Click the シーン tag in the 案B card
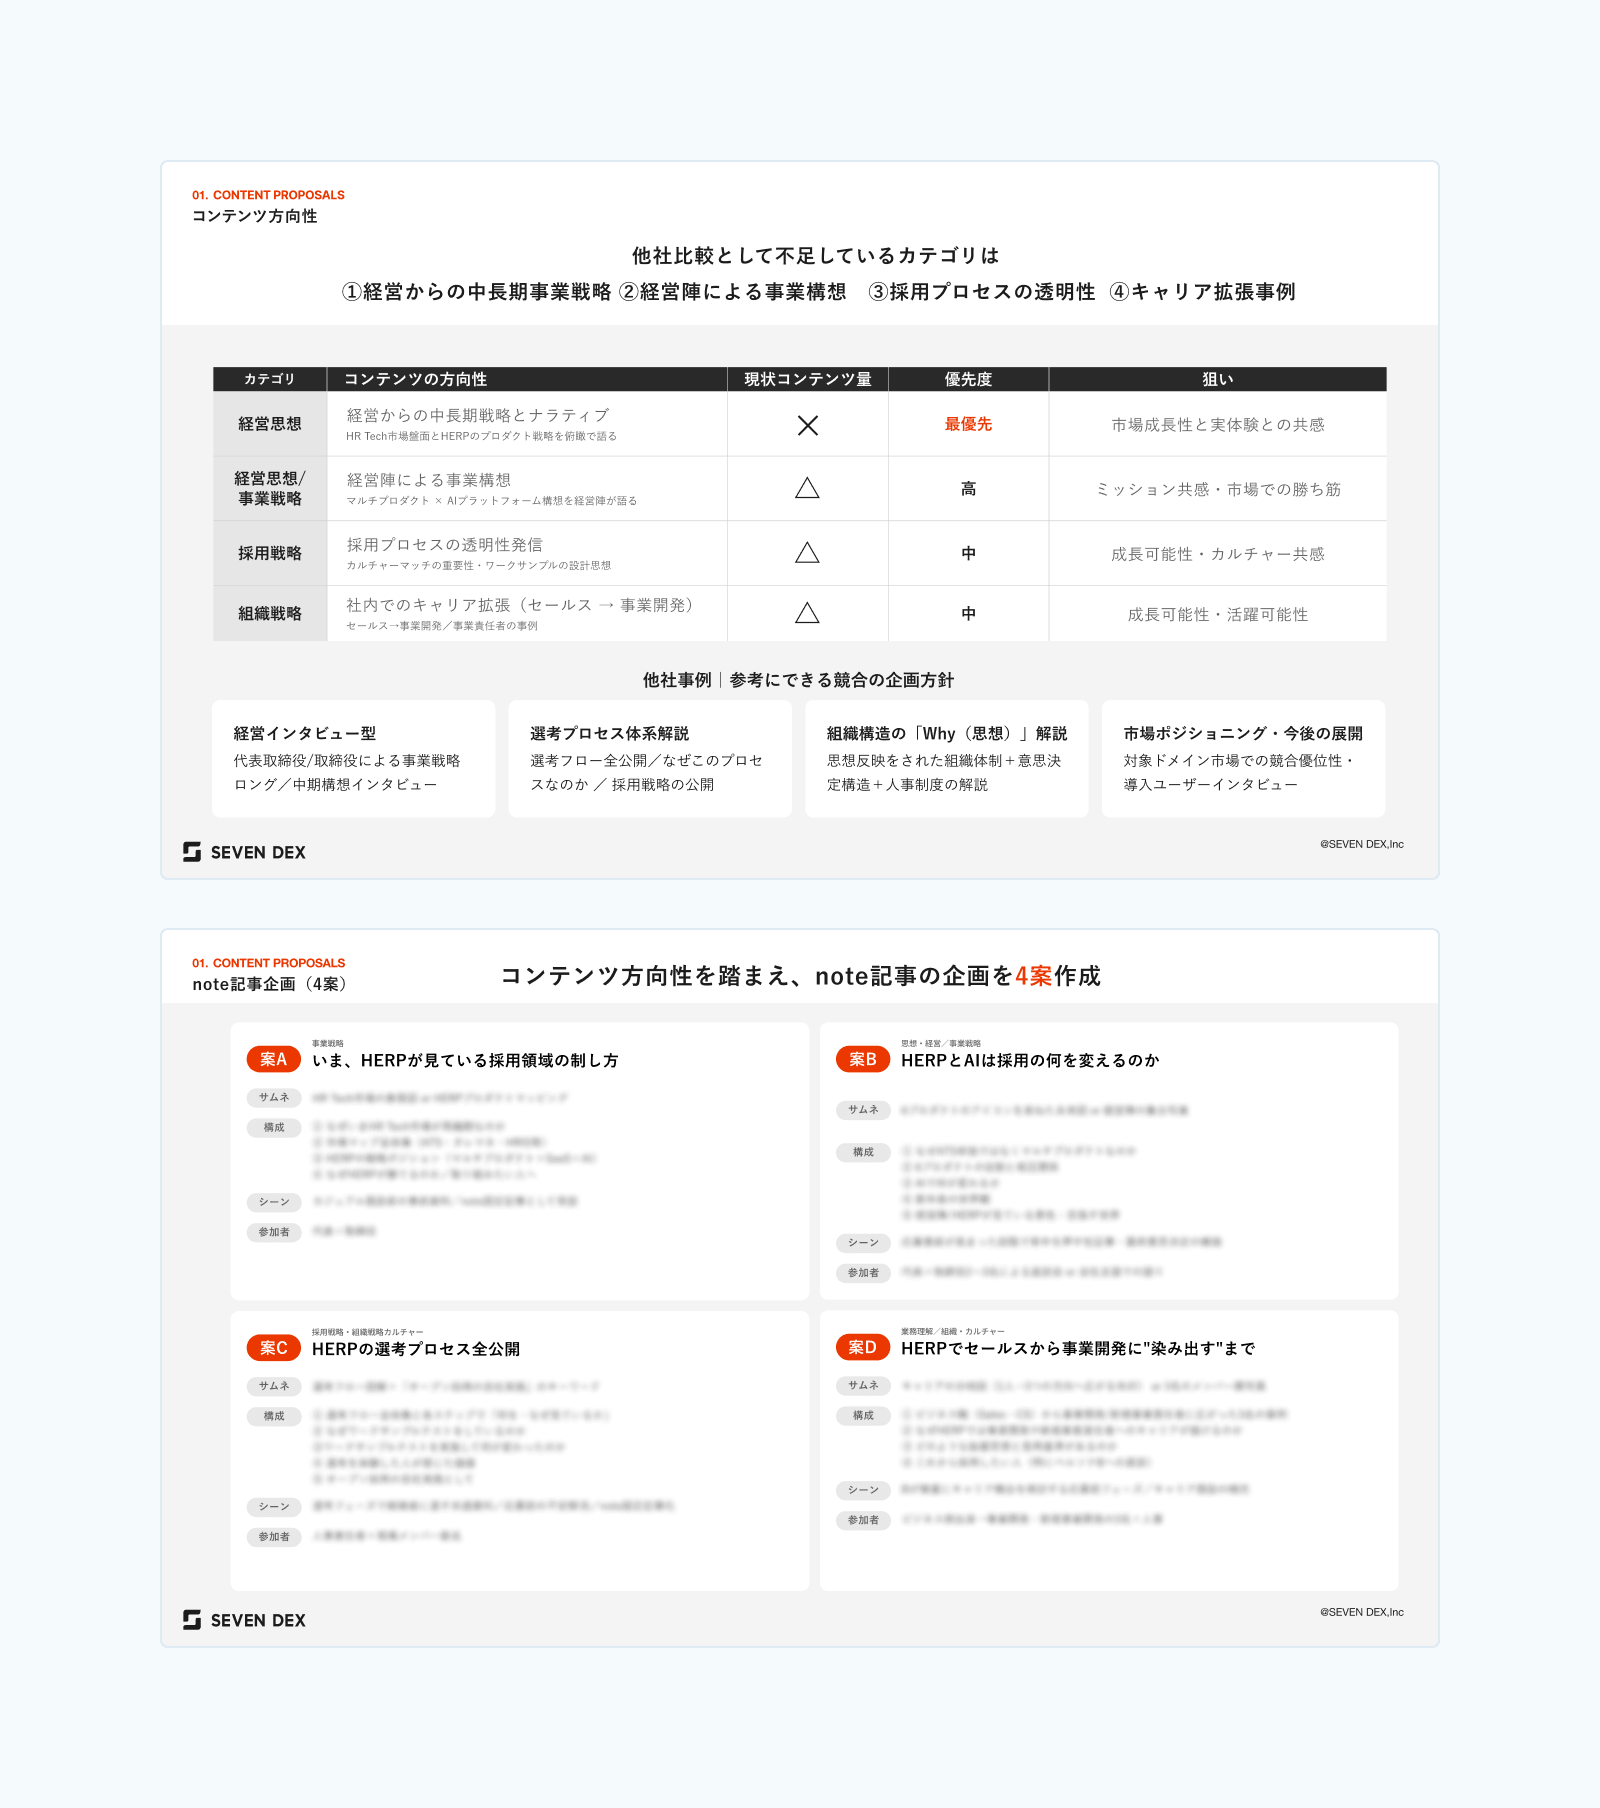Viewport: 1600px width, 1808px height. pos(863,1243)
